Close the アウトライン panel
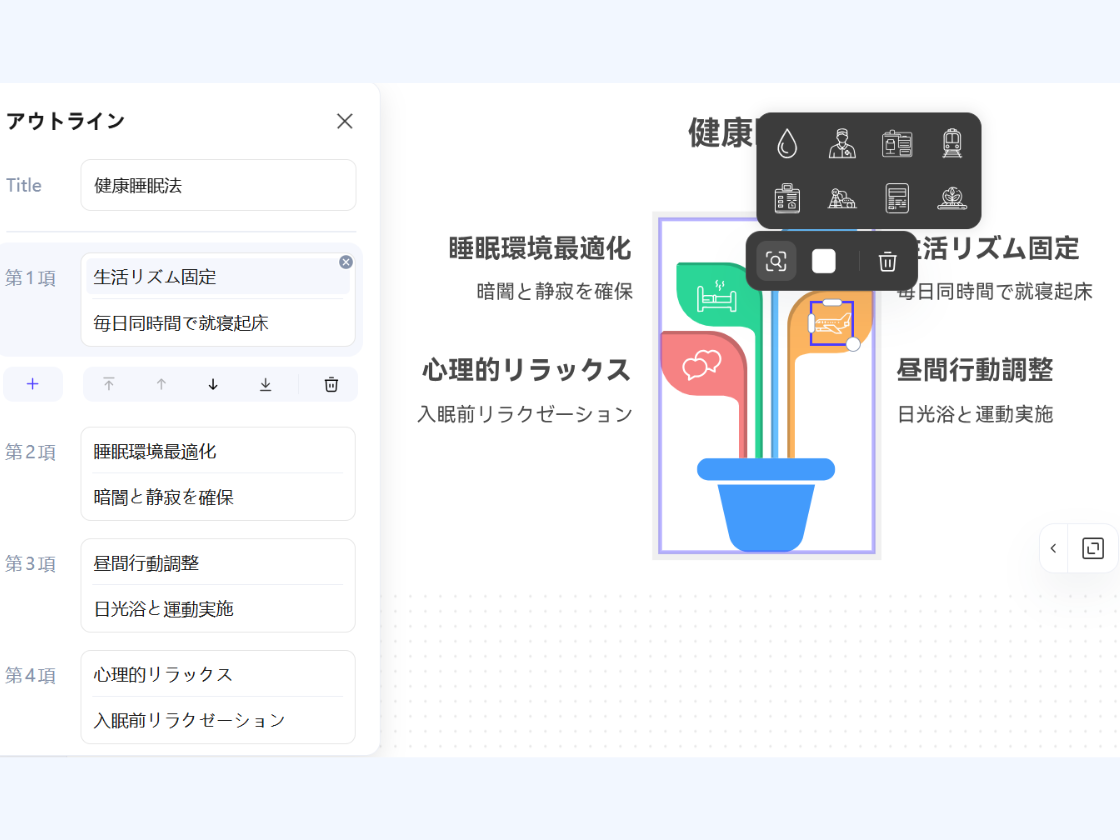The width and height of the screenshot is (1120, 840). [x=344, y=121]
